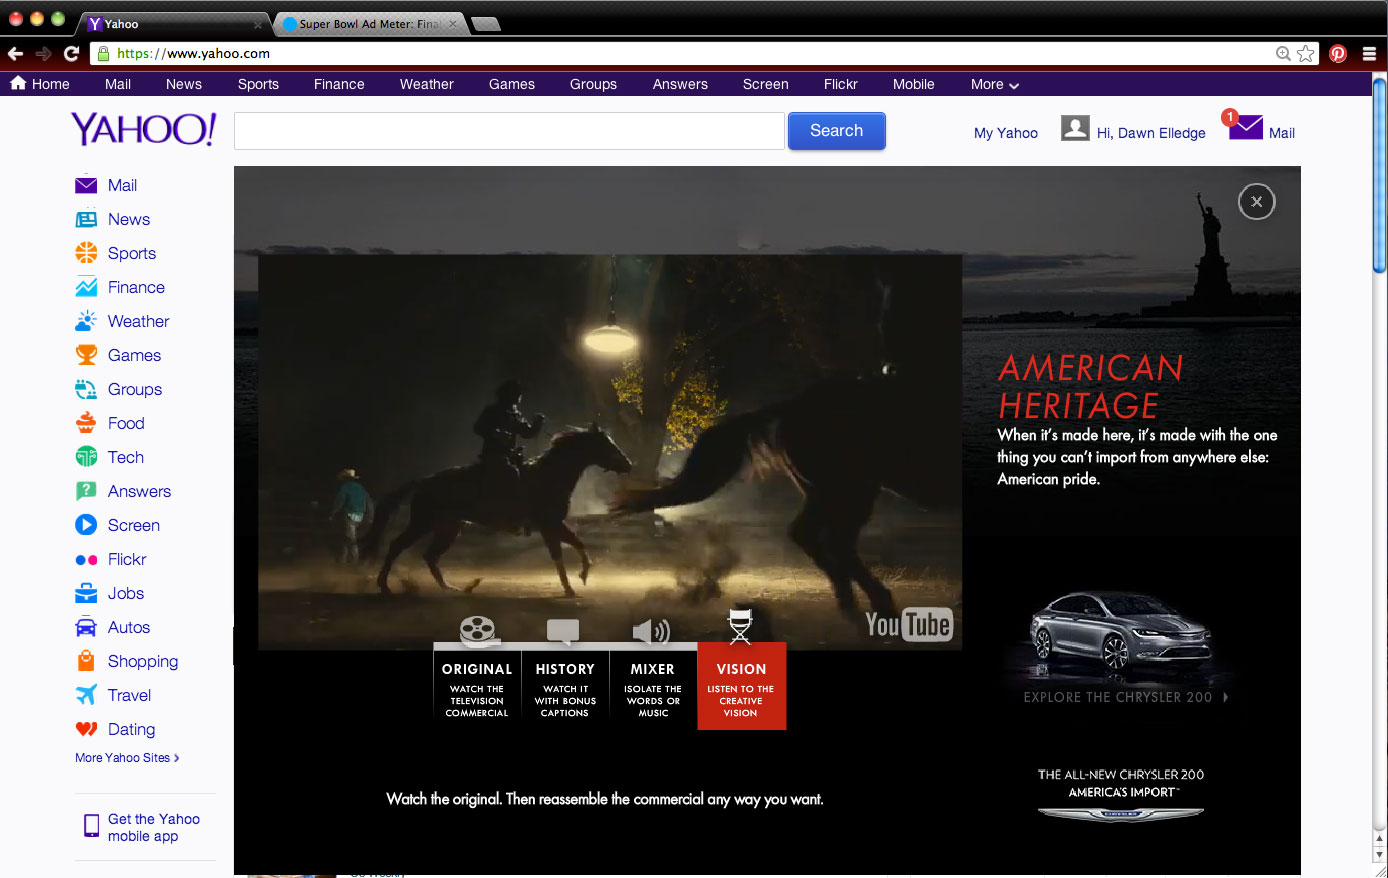Viewport: 1388px width, 878px height.
Task: Select the Vision creative mode tab
Action: 741,686
